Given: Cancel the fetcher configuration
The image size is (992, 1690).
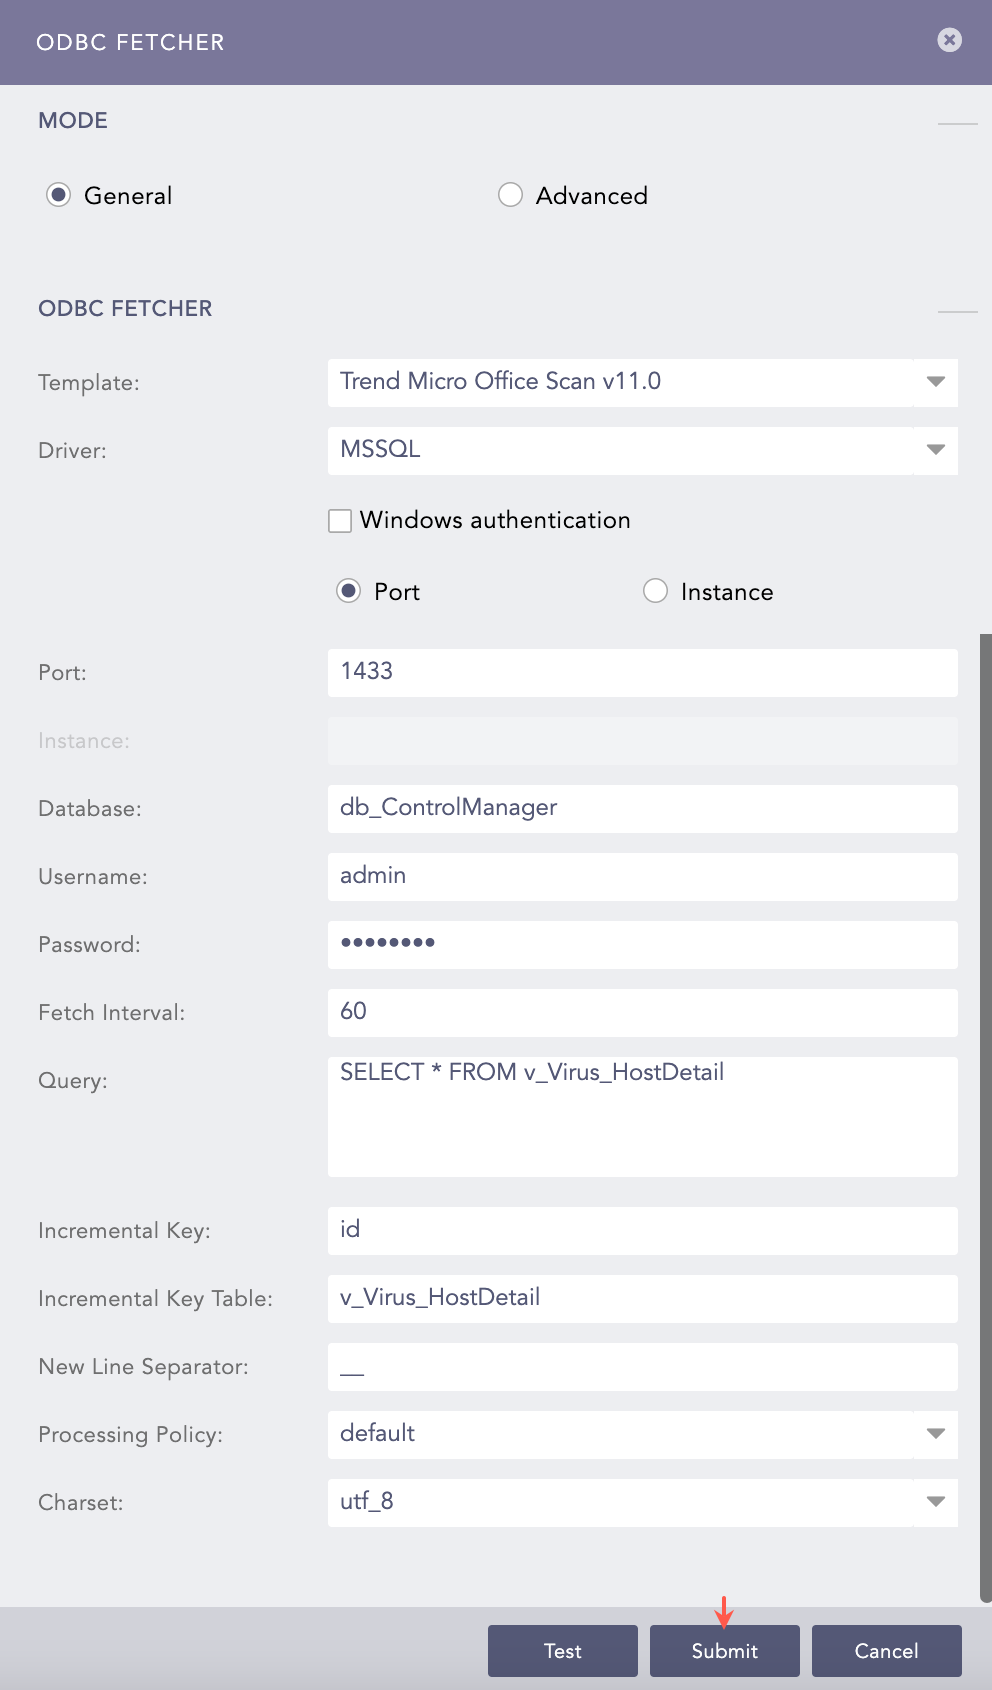Looking at the screenshot, I should pyautogui.click(x=886, y=1651).
